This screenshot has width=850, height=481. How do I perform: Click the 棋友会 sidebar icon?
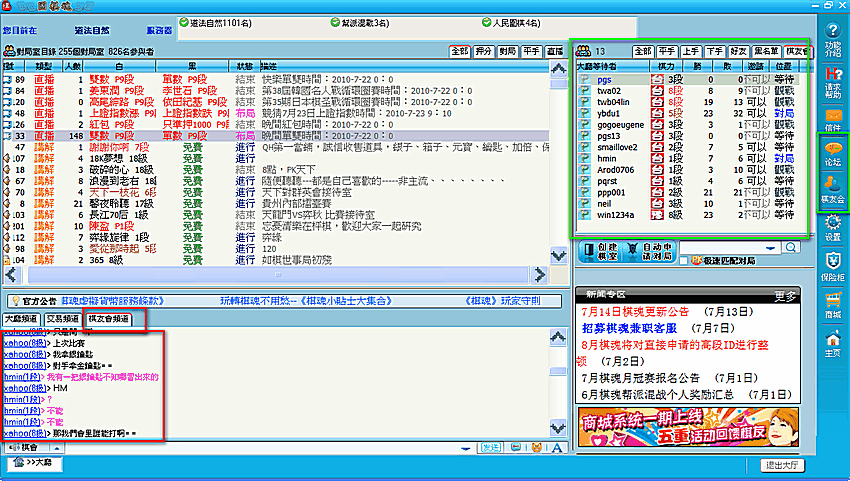coord(832,190)
